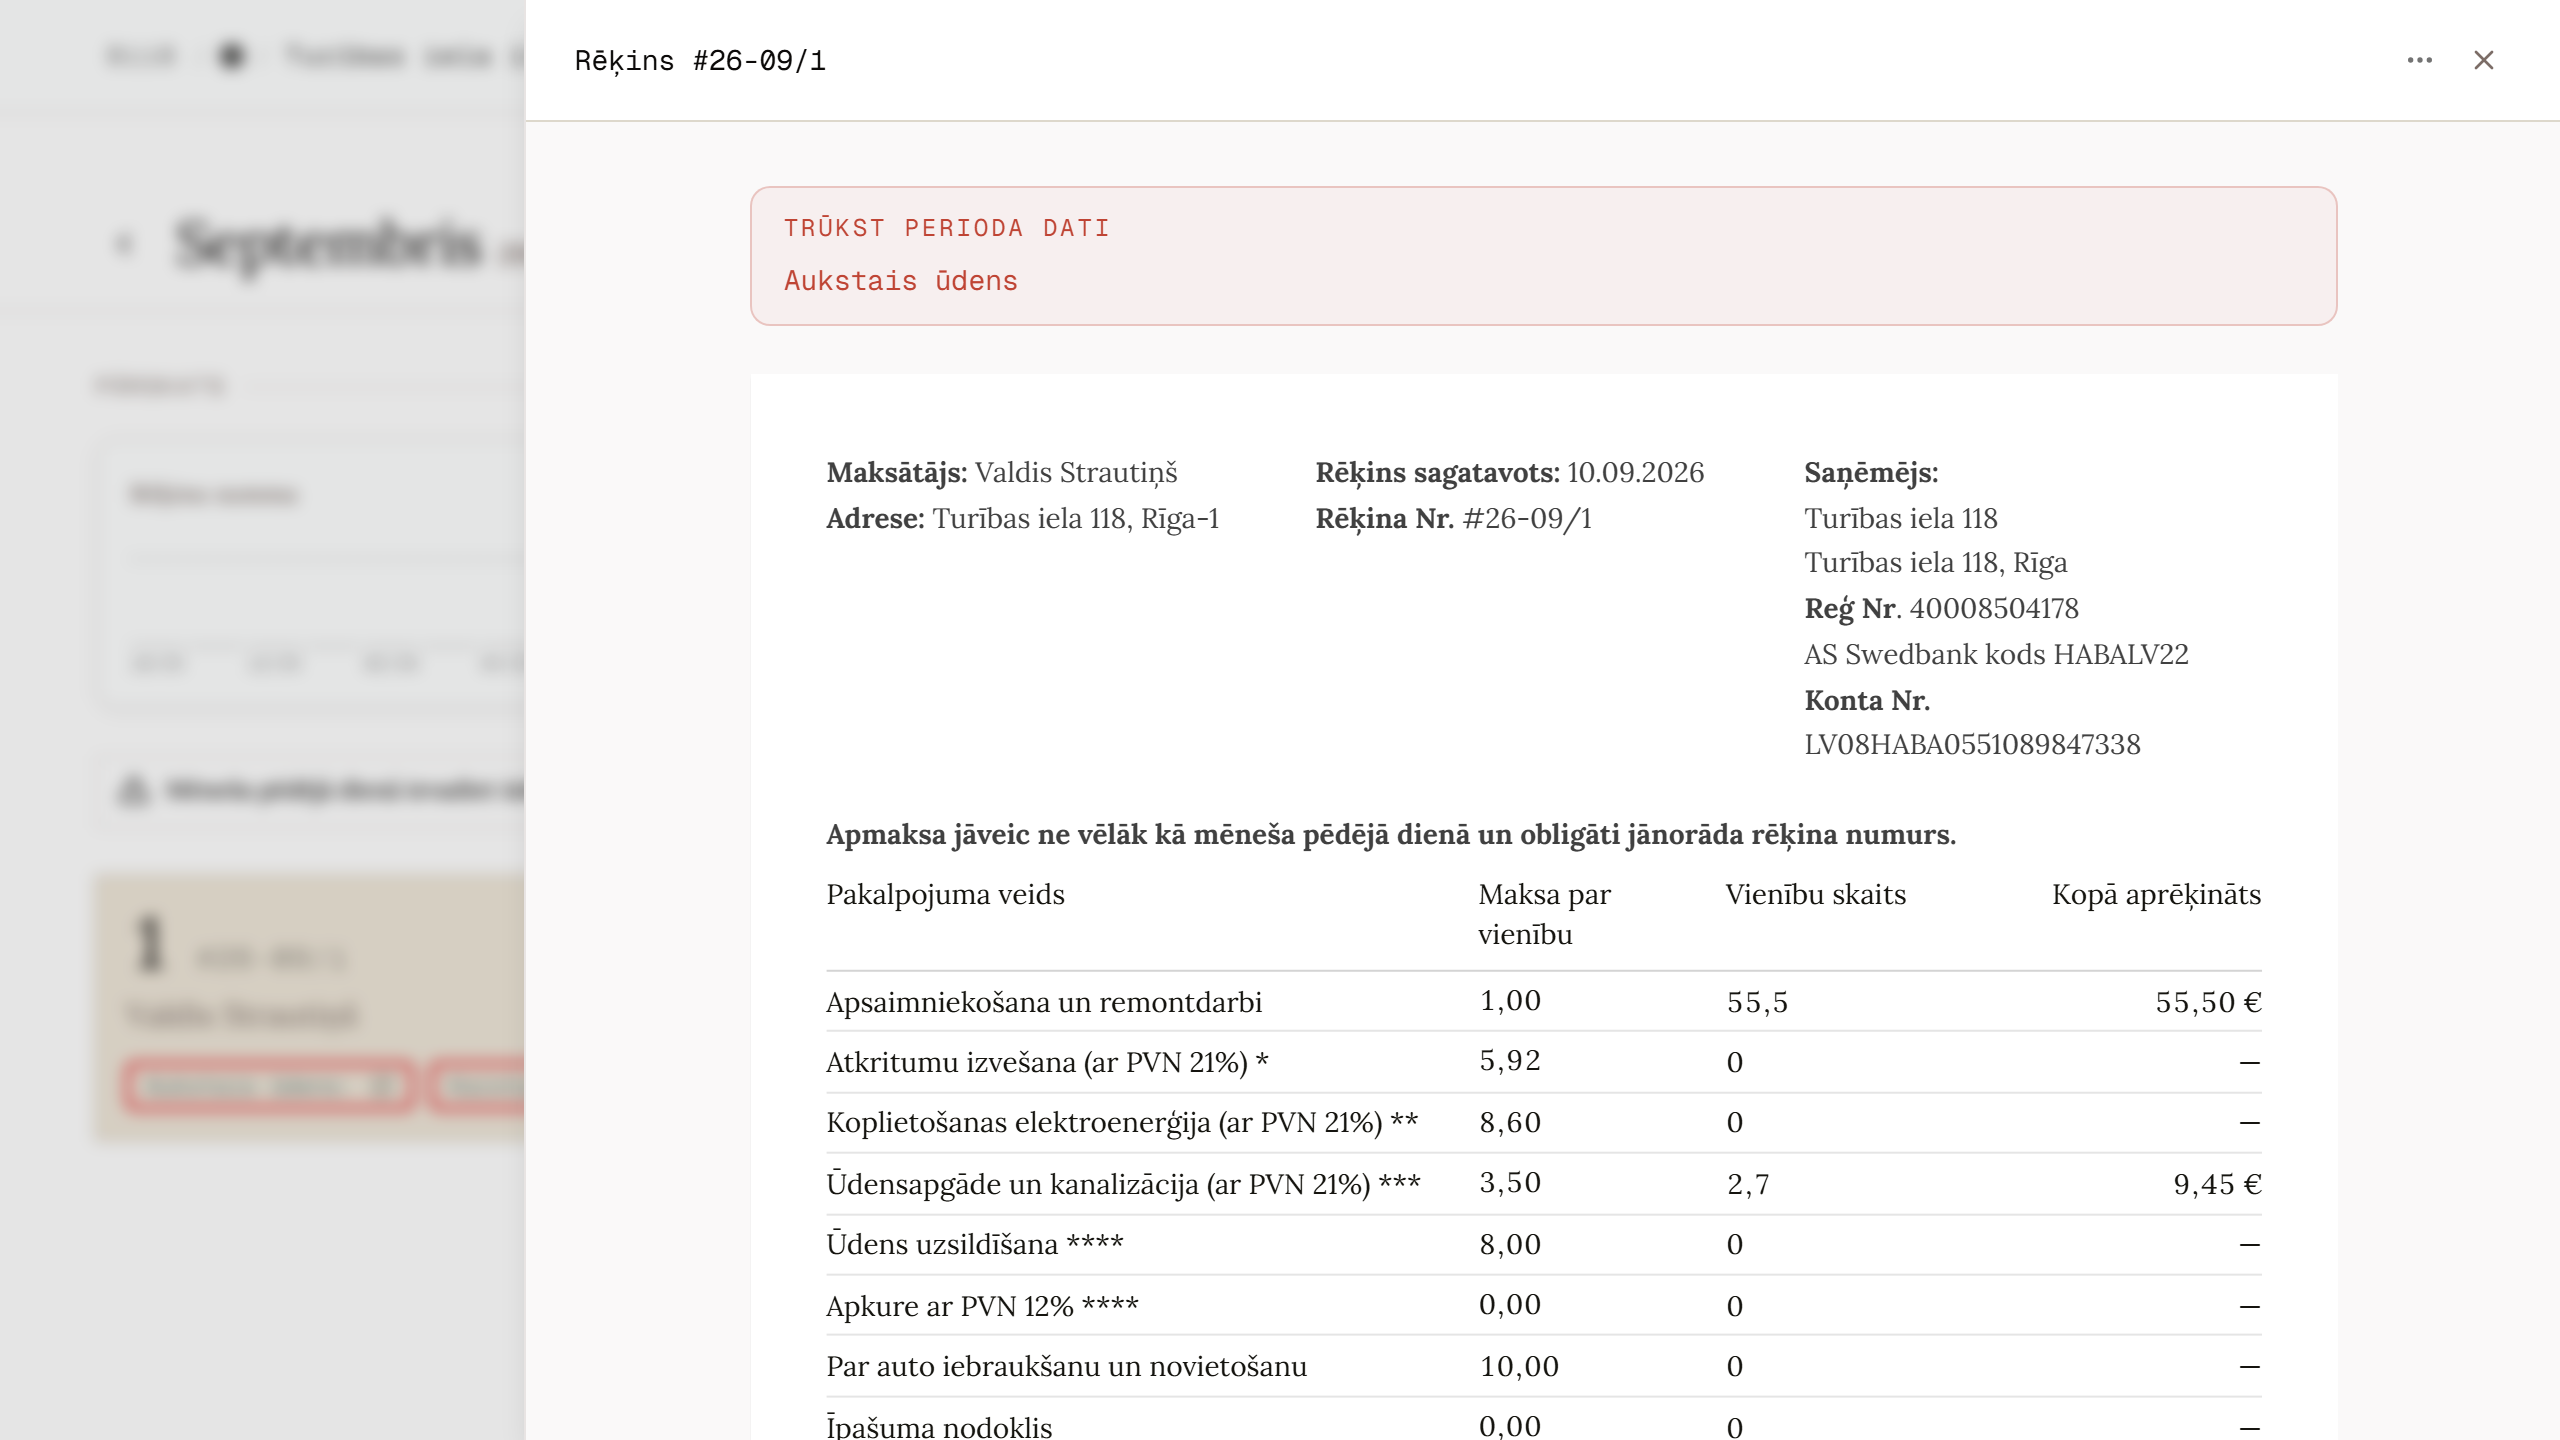Select invoice number '#26-09/1' in document

point(1527,518)
